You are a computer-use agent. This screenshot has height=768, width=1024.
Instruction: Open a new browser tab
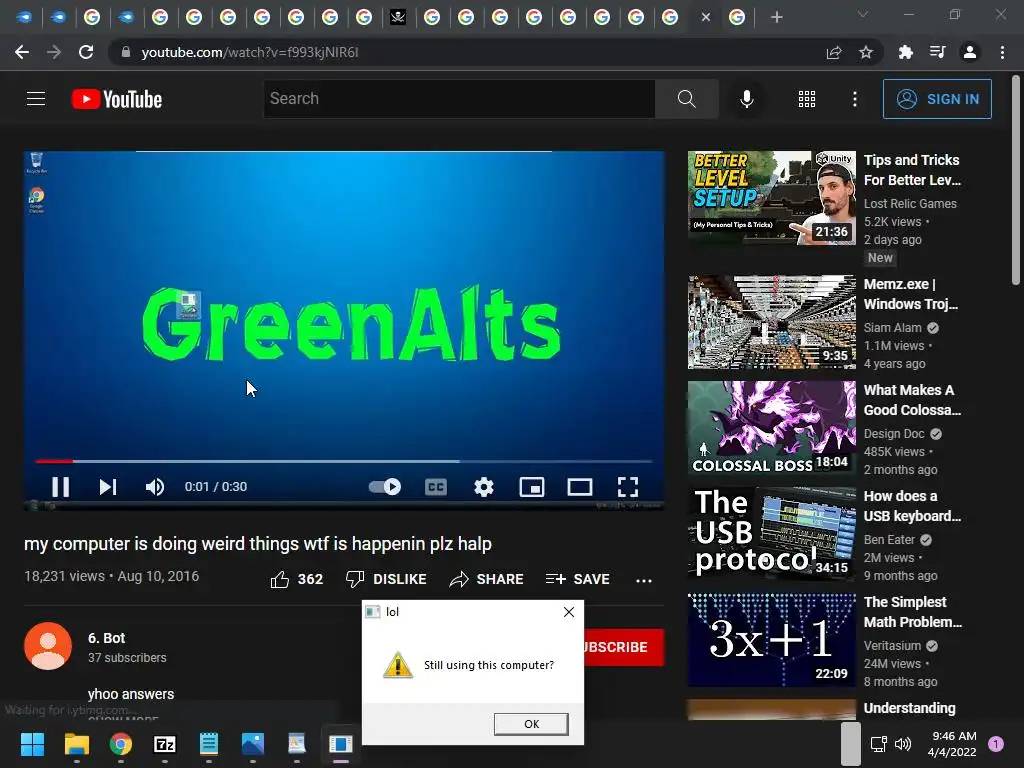coord(776,17)
